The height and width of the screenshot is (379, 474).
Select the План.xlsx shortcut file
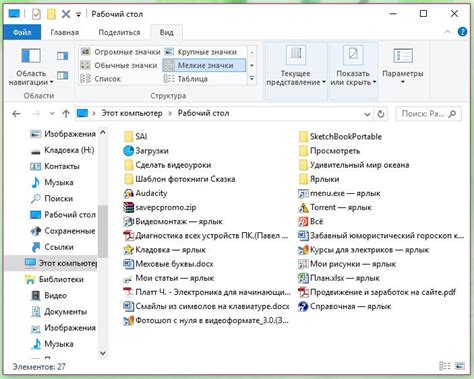coord(339,278)
